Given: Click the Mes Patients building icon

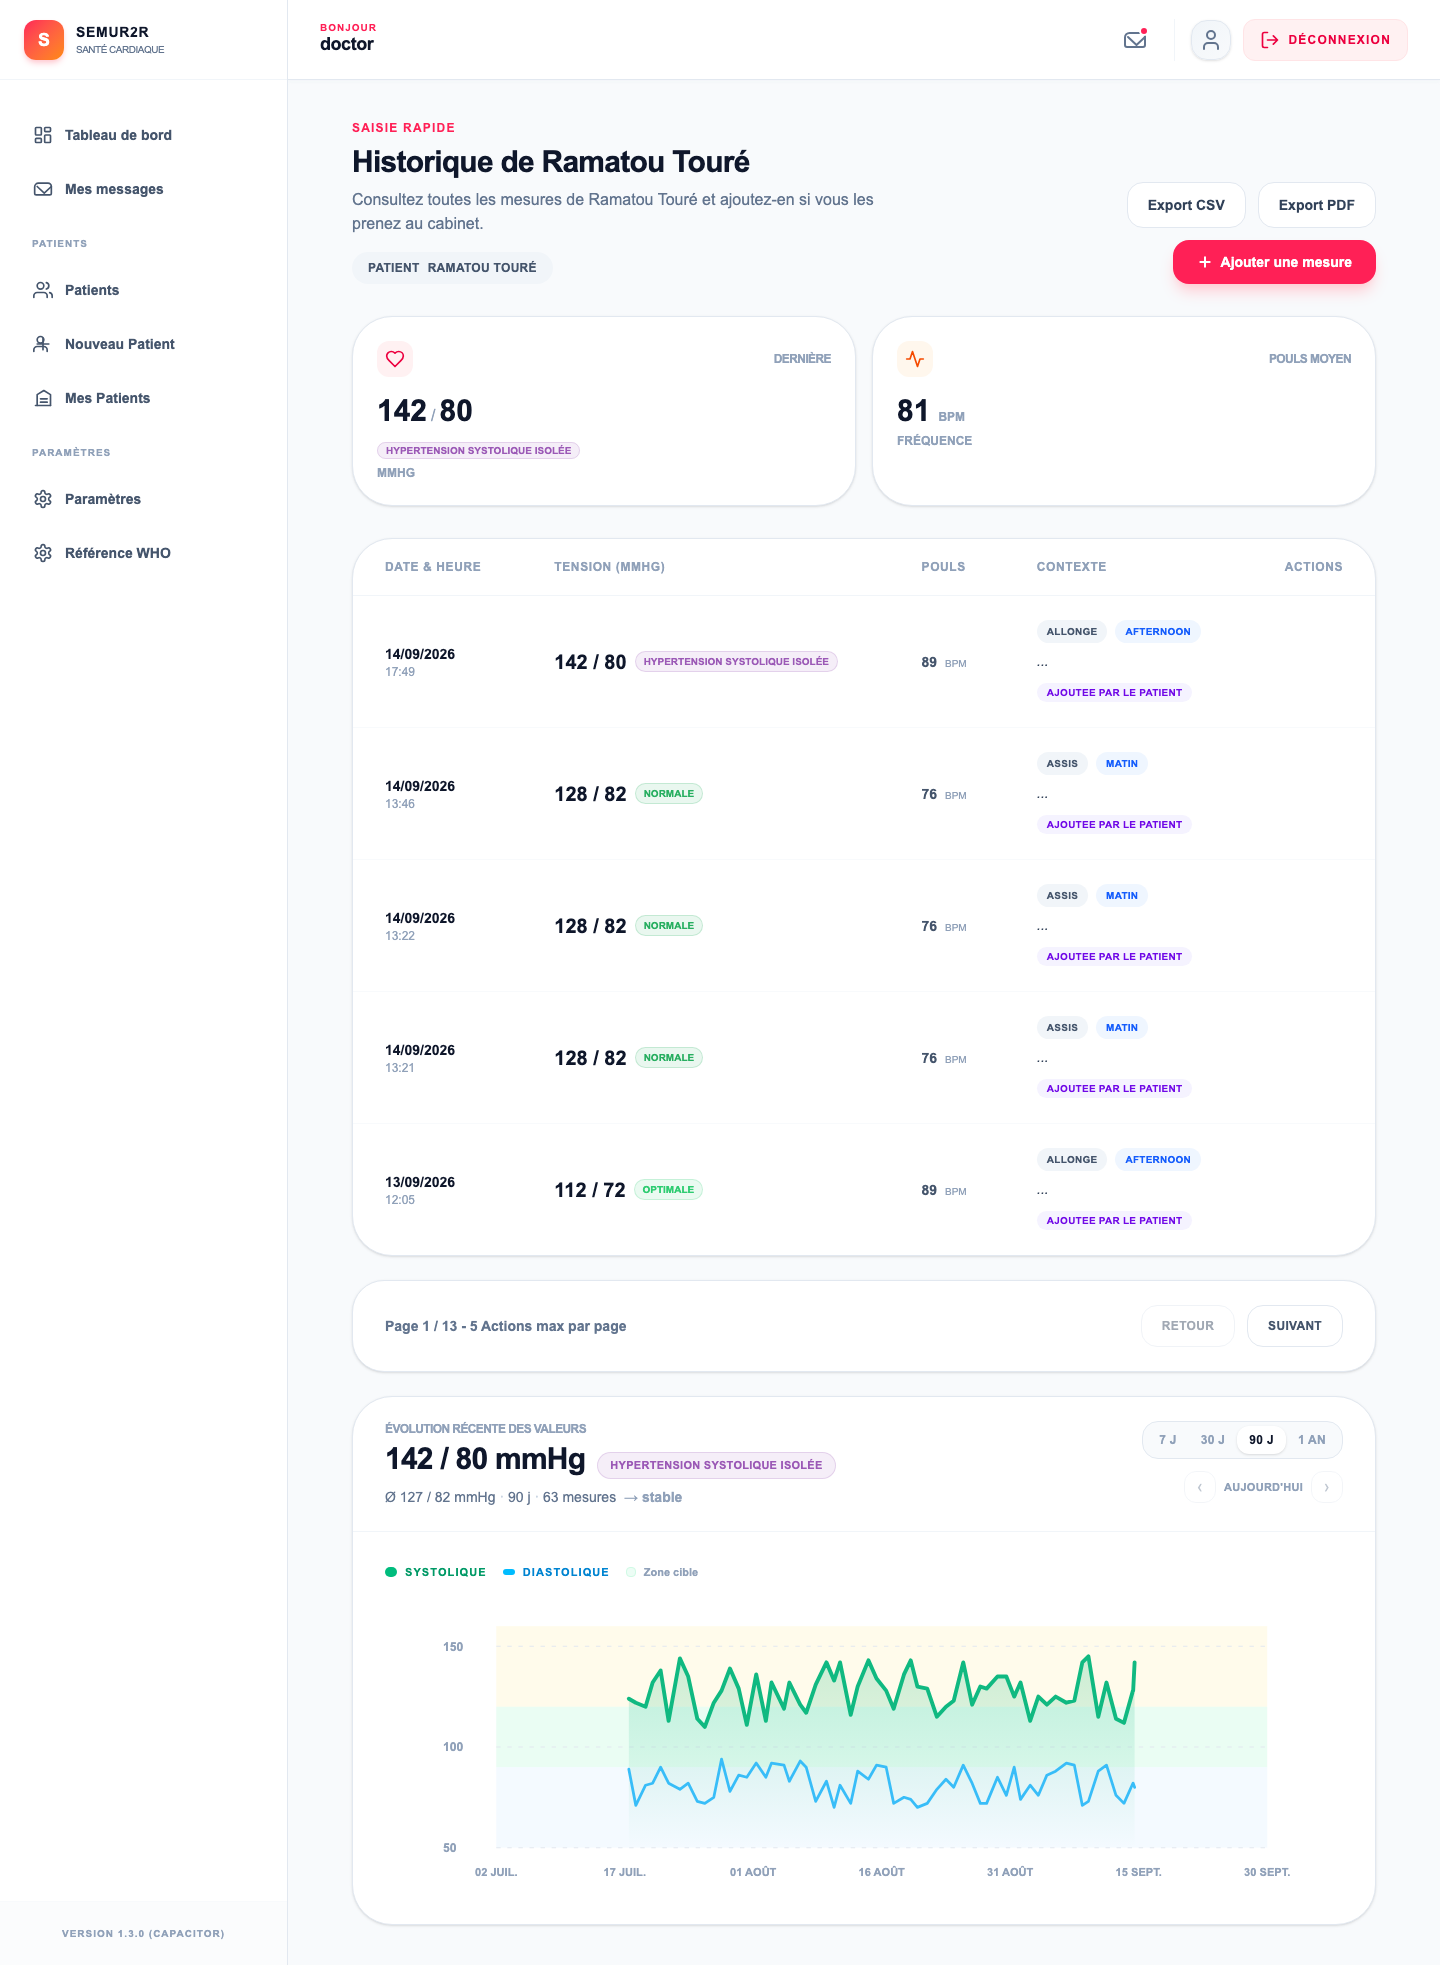Looking at the screenshot, I should 43,398.
